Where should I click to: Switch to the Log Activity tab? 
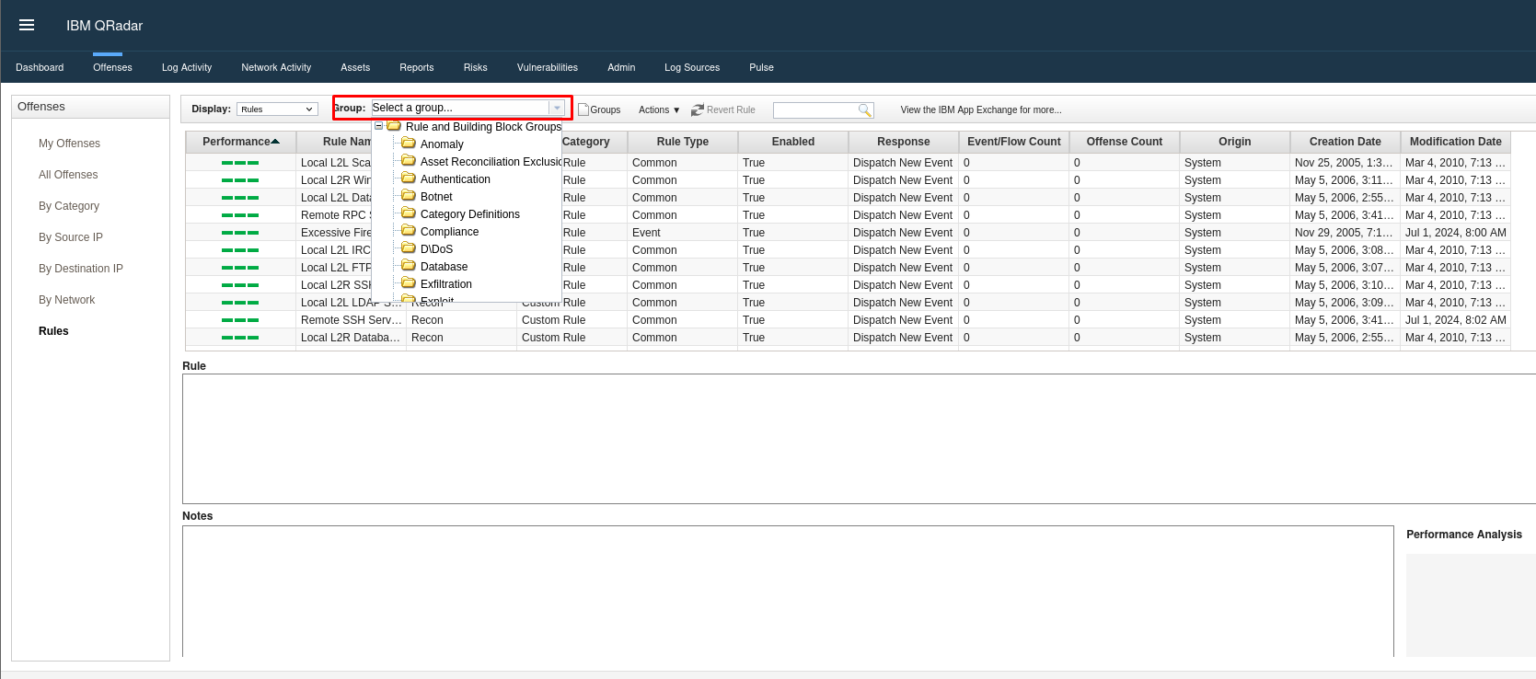coord(187,68)
